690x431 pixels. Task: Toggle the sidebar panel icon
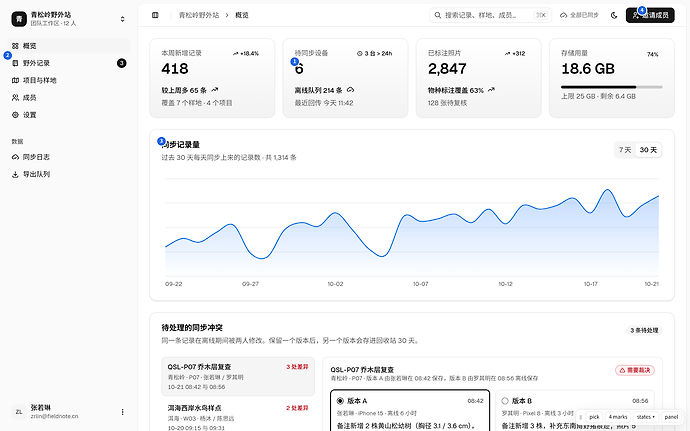[155, 15]
